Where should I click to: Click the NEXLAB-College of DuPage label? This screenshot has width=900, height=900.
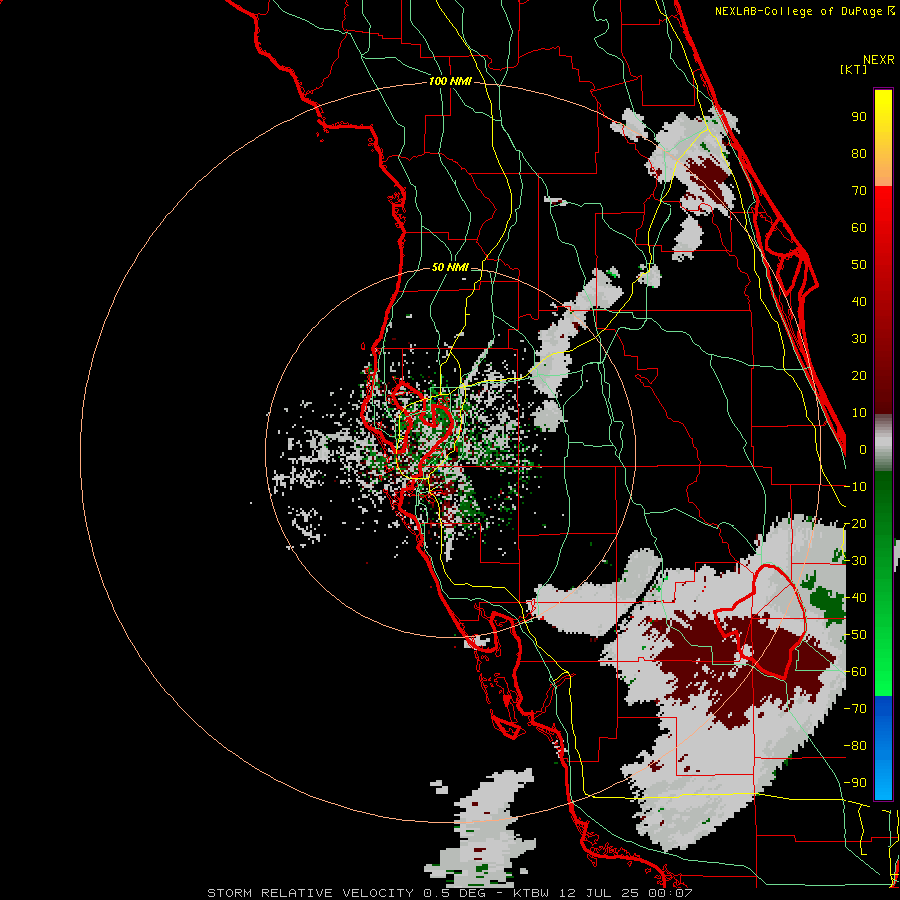[x=804, y=11]
